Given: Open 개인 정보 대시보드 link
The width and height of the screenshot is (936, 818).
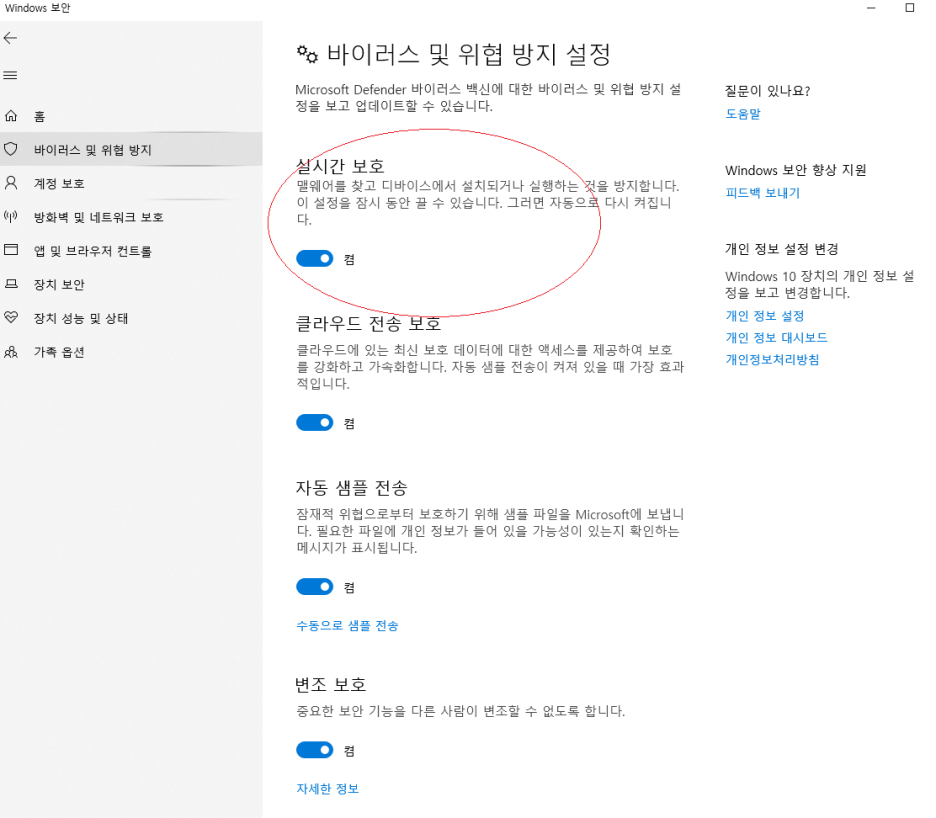Looking at the screenshot, I should click(777, 337).
